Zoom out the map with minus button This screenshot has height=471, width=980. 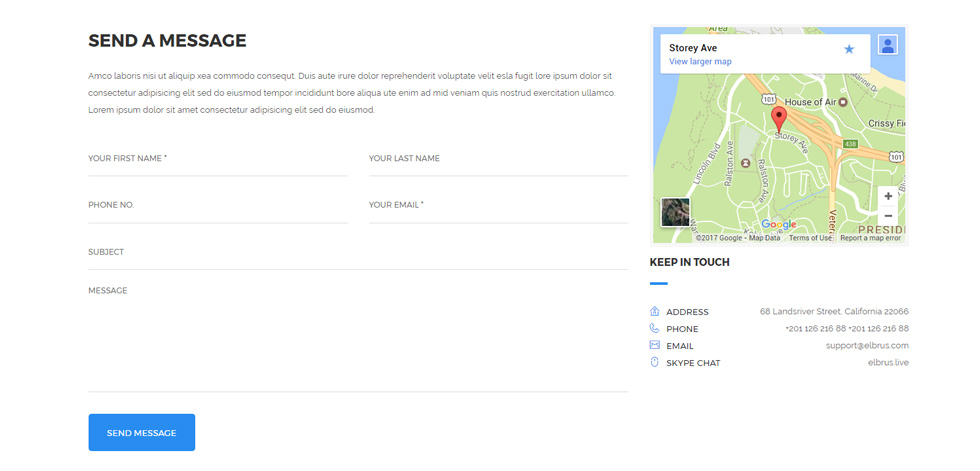click(888, 216)
